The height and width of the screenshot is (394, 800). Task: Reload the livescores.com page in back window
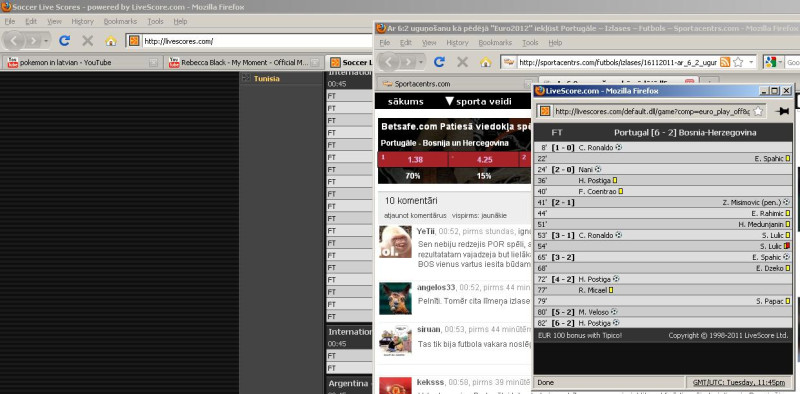point(64,40)
